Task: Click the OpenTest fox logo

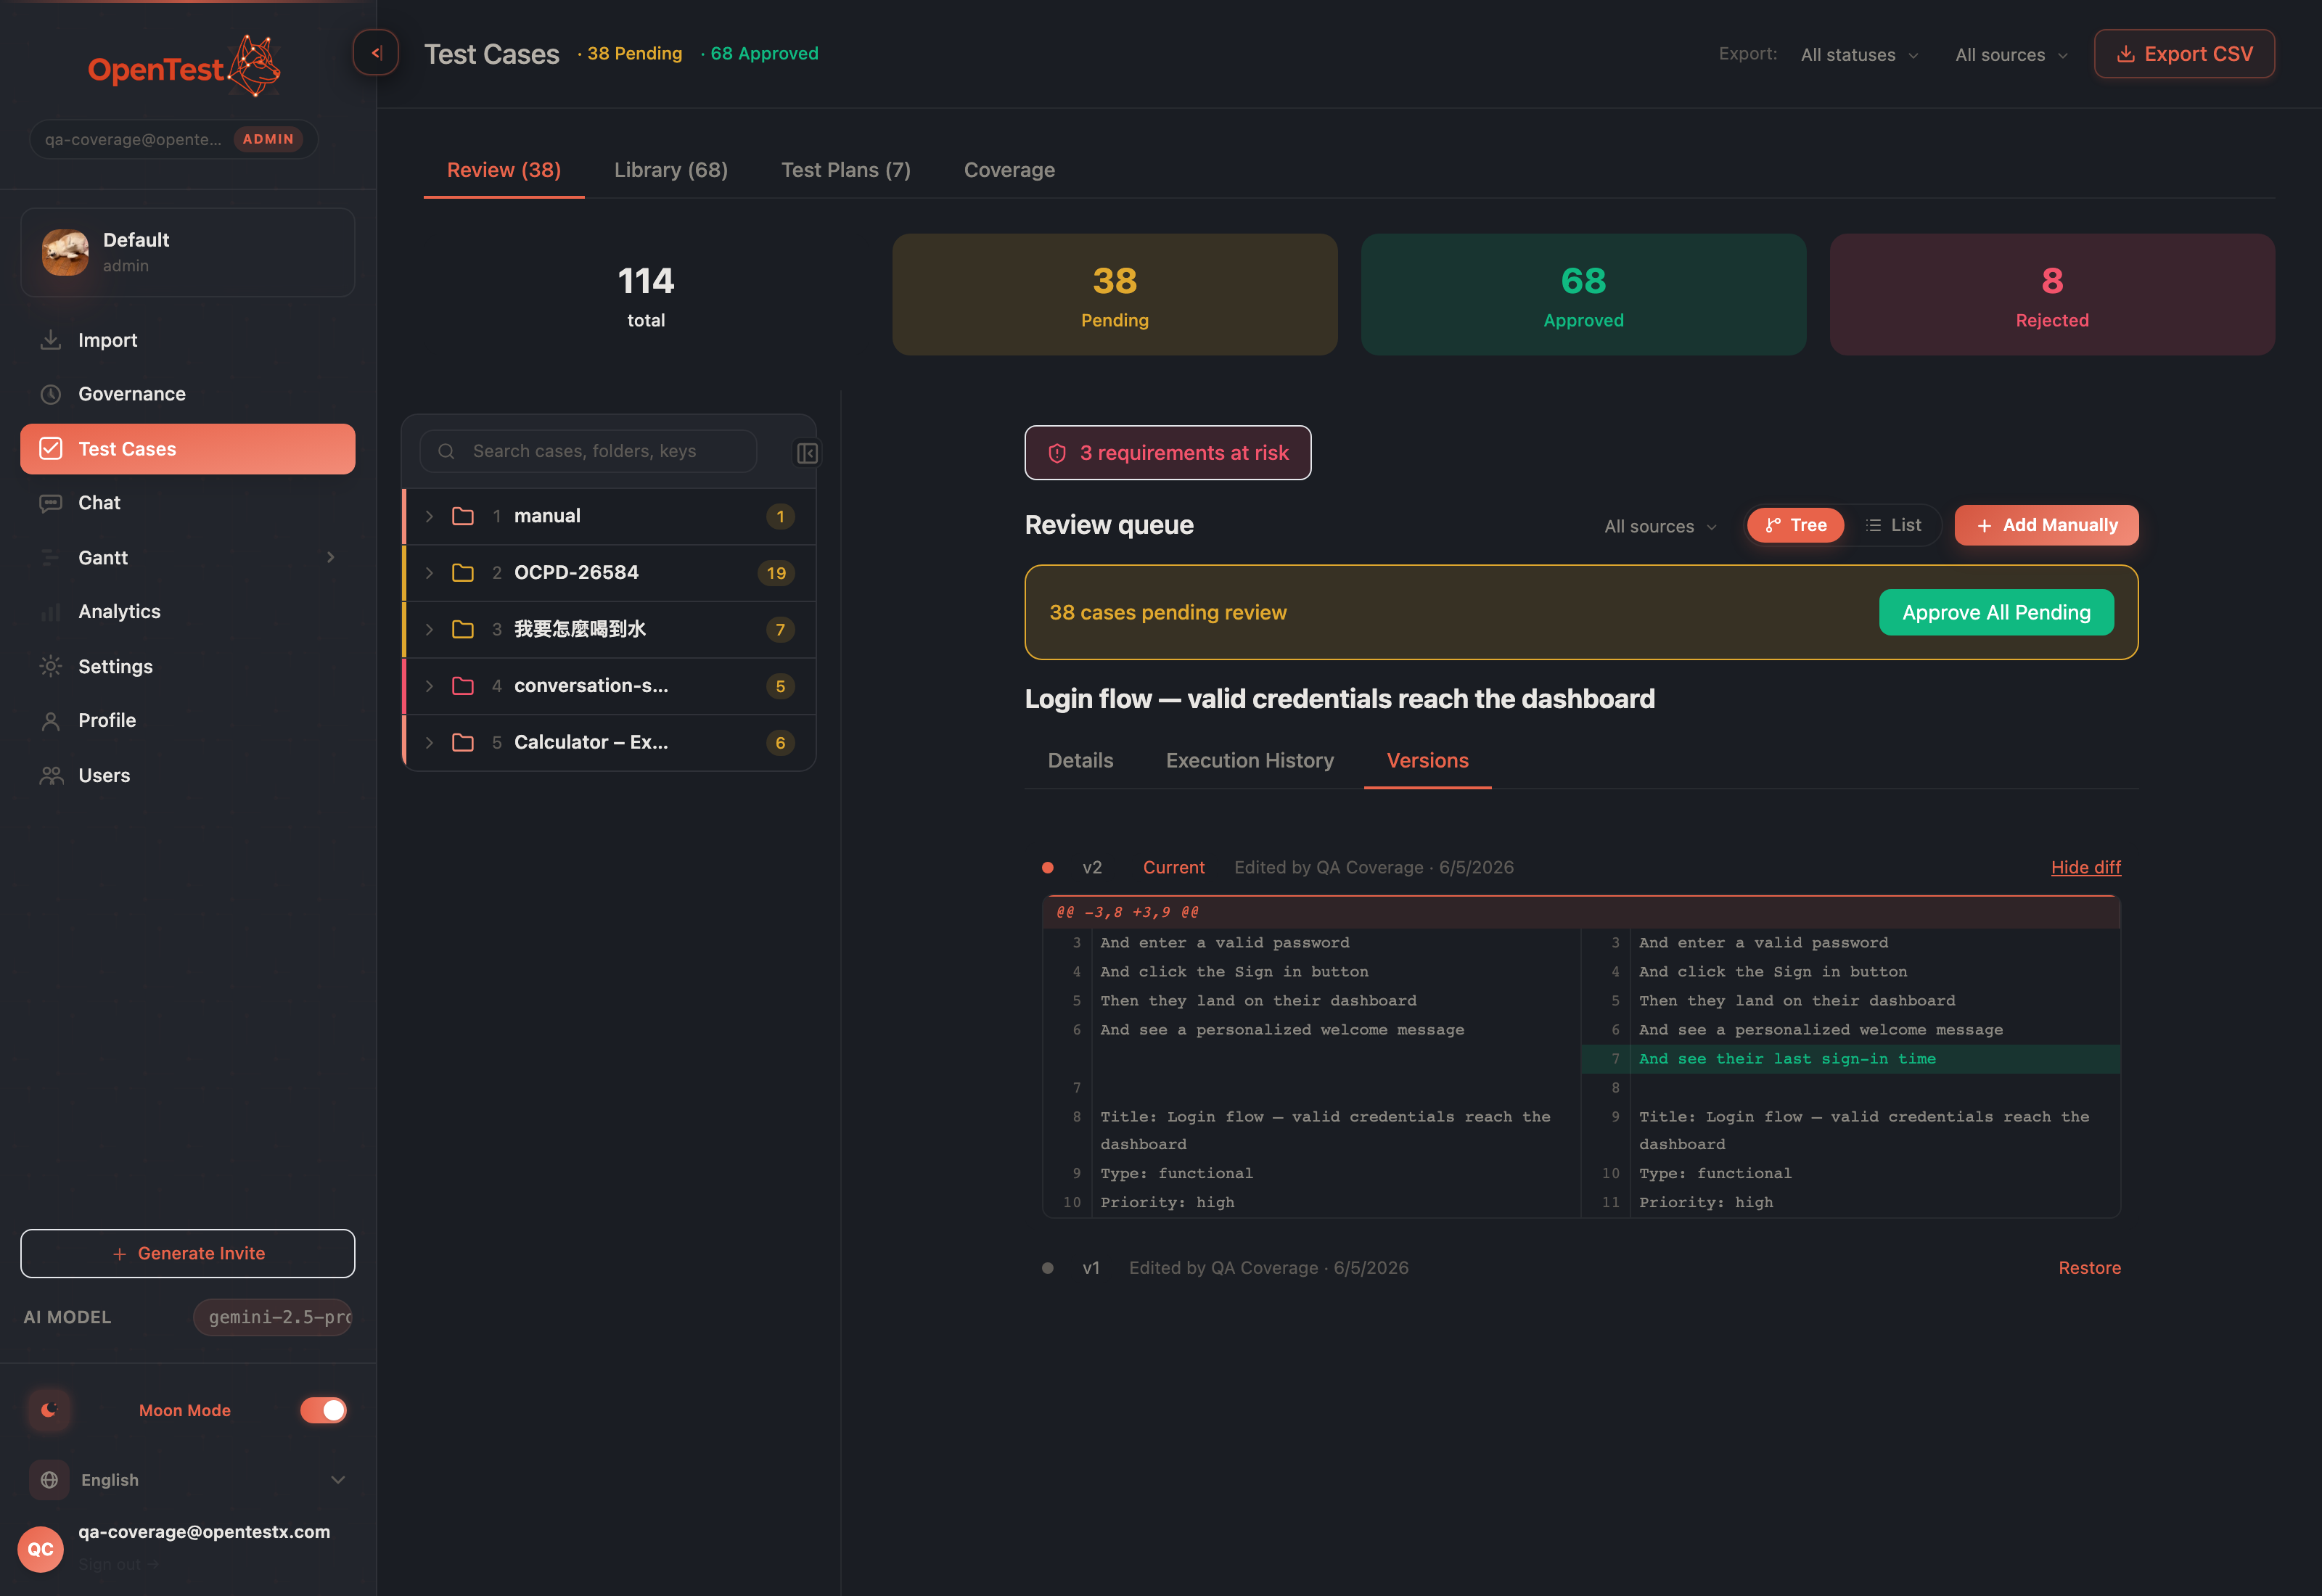Action: tap(254, 66)
